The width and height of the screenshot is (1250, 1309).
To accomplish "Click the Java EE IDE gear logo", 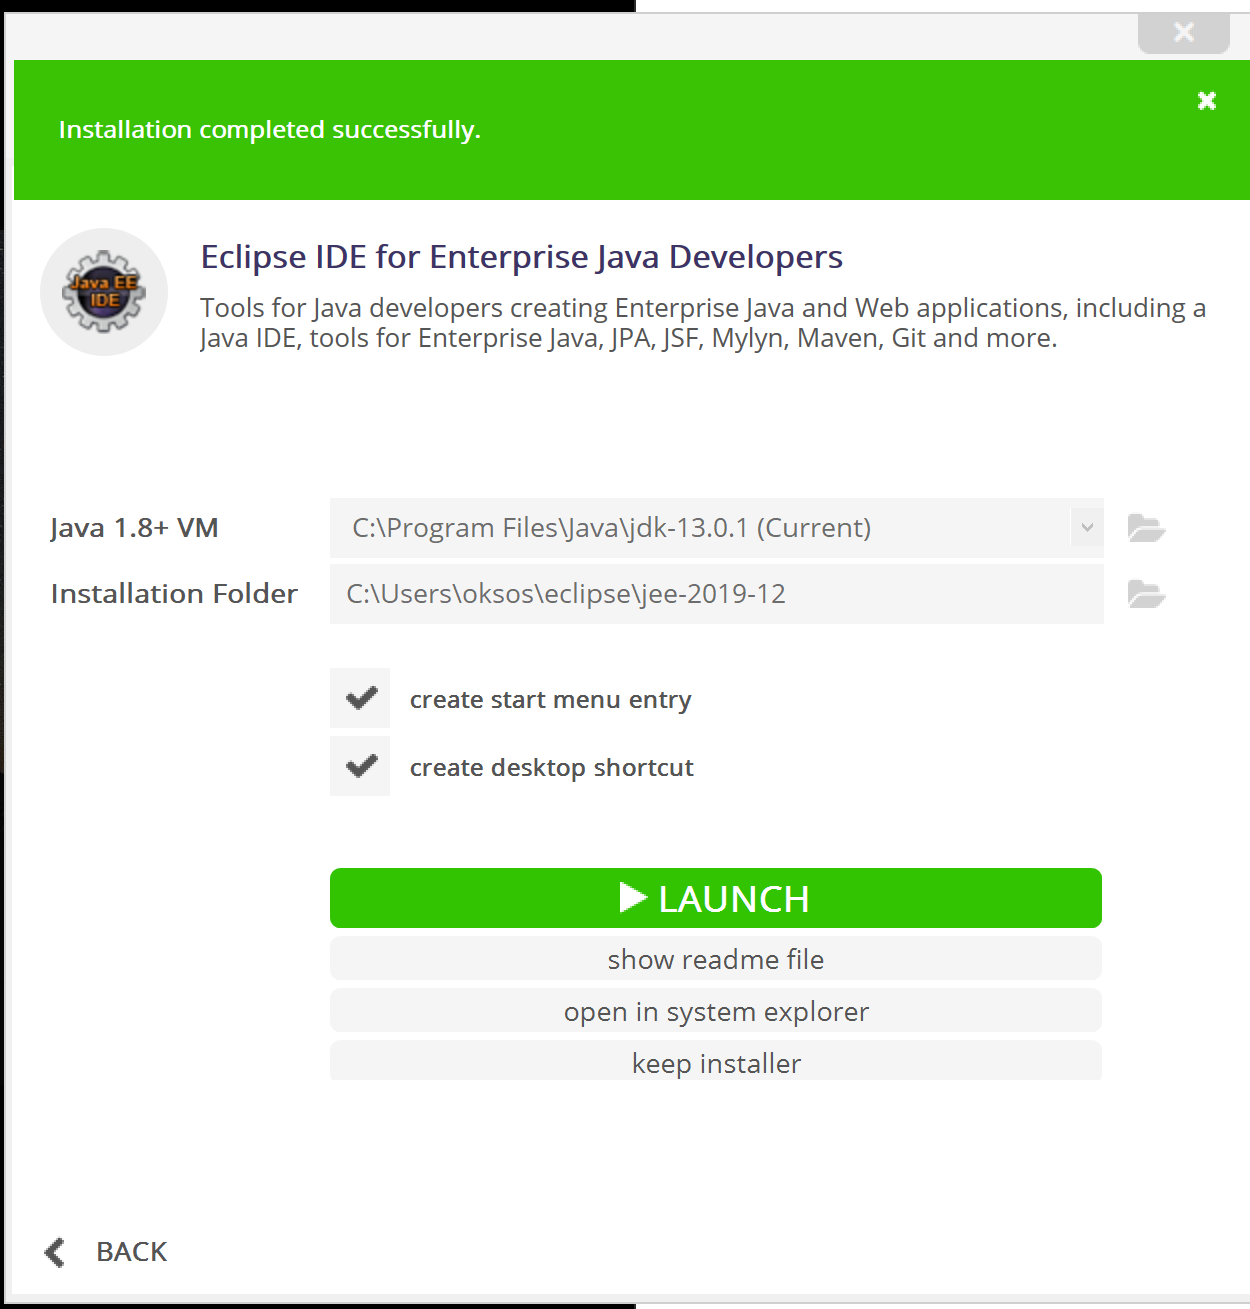I will [x=104, y=292].
